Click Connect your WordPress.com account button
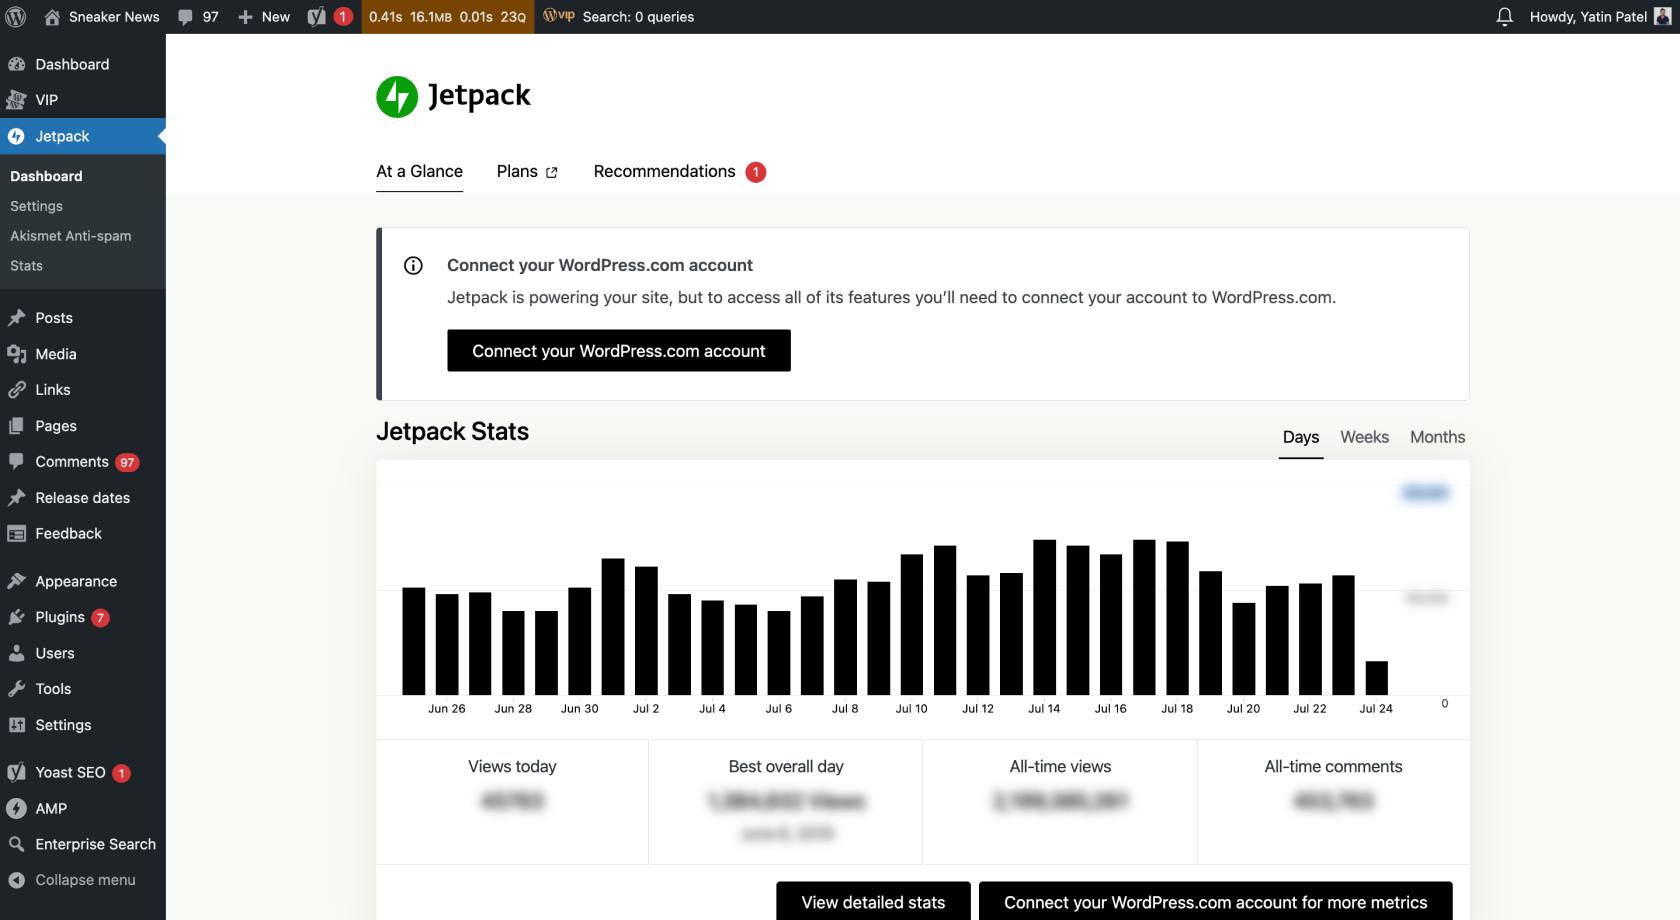 pos(618,351)
